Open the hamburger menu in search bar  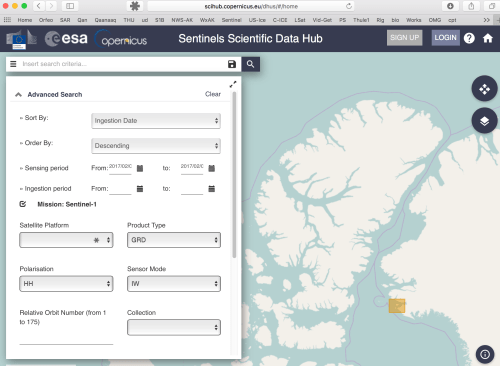(x=13, y=64)
